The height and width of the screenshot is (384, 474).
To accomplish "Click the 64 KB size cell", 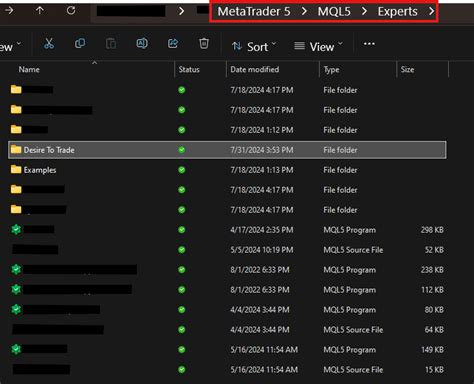I will [434, 330].
